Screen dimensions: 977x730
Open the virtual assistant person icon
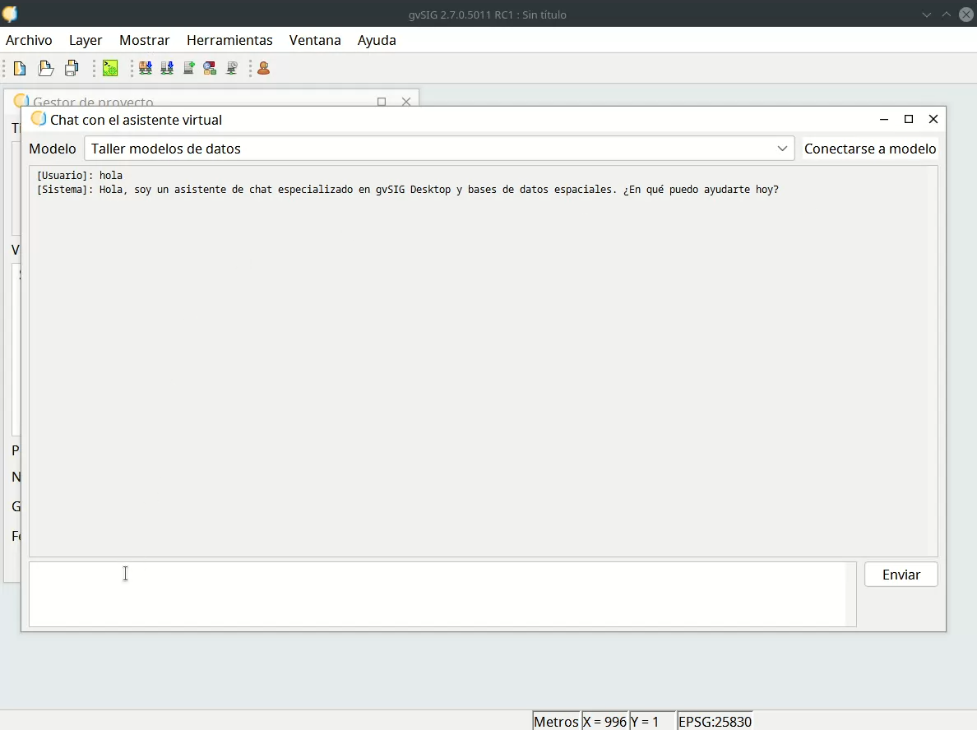point(264,68)
